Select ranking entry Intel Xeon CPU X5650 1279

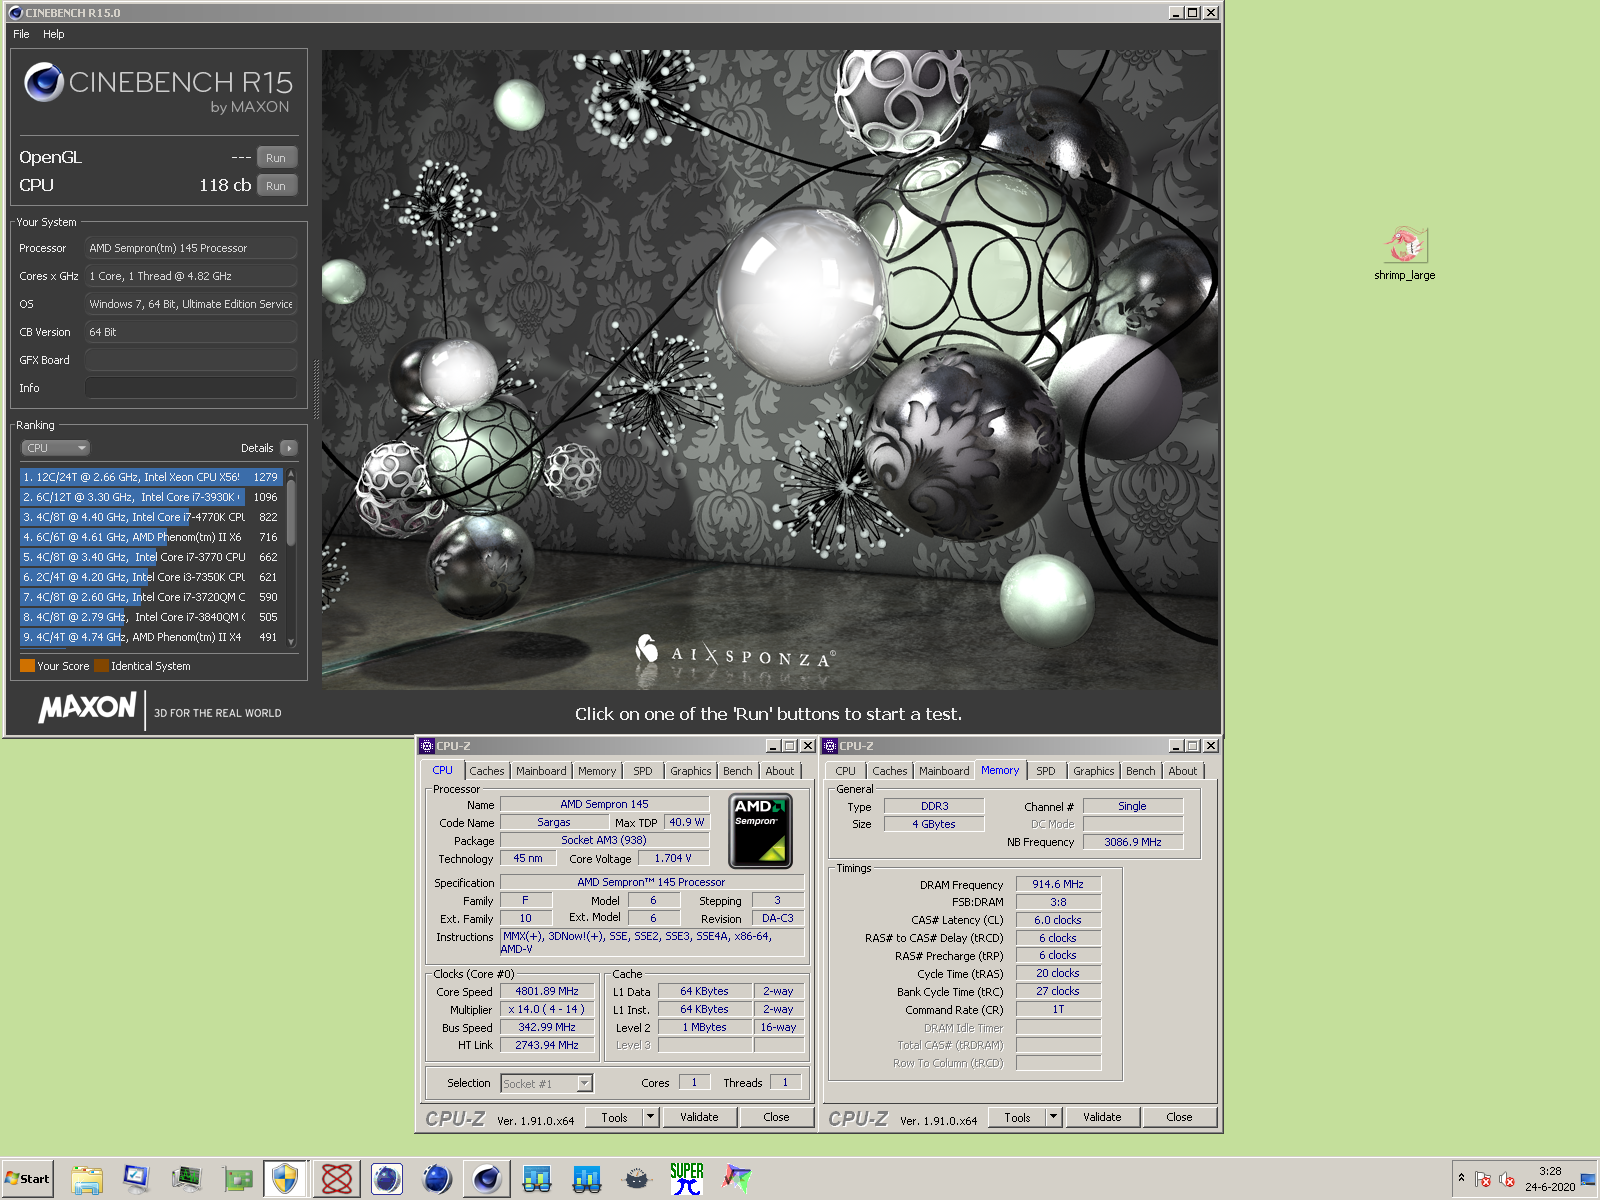(x=152, y=477)
